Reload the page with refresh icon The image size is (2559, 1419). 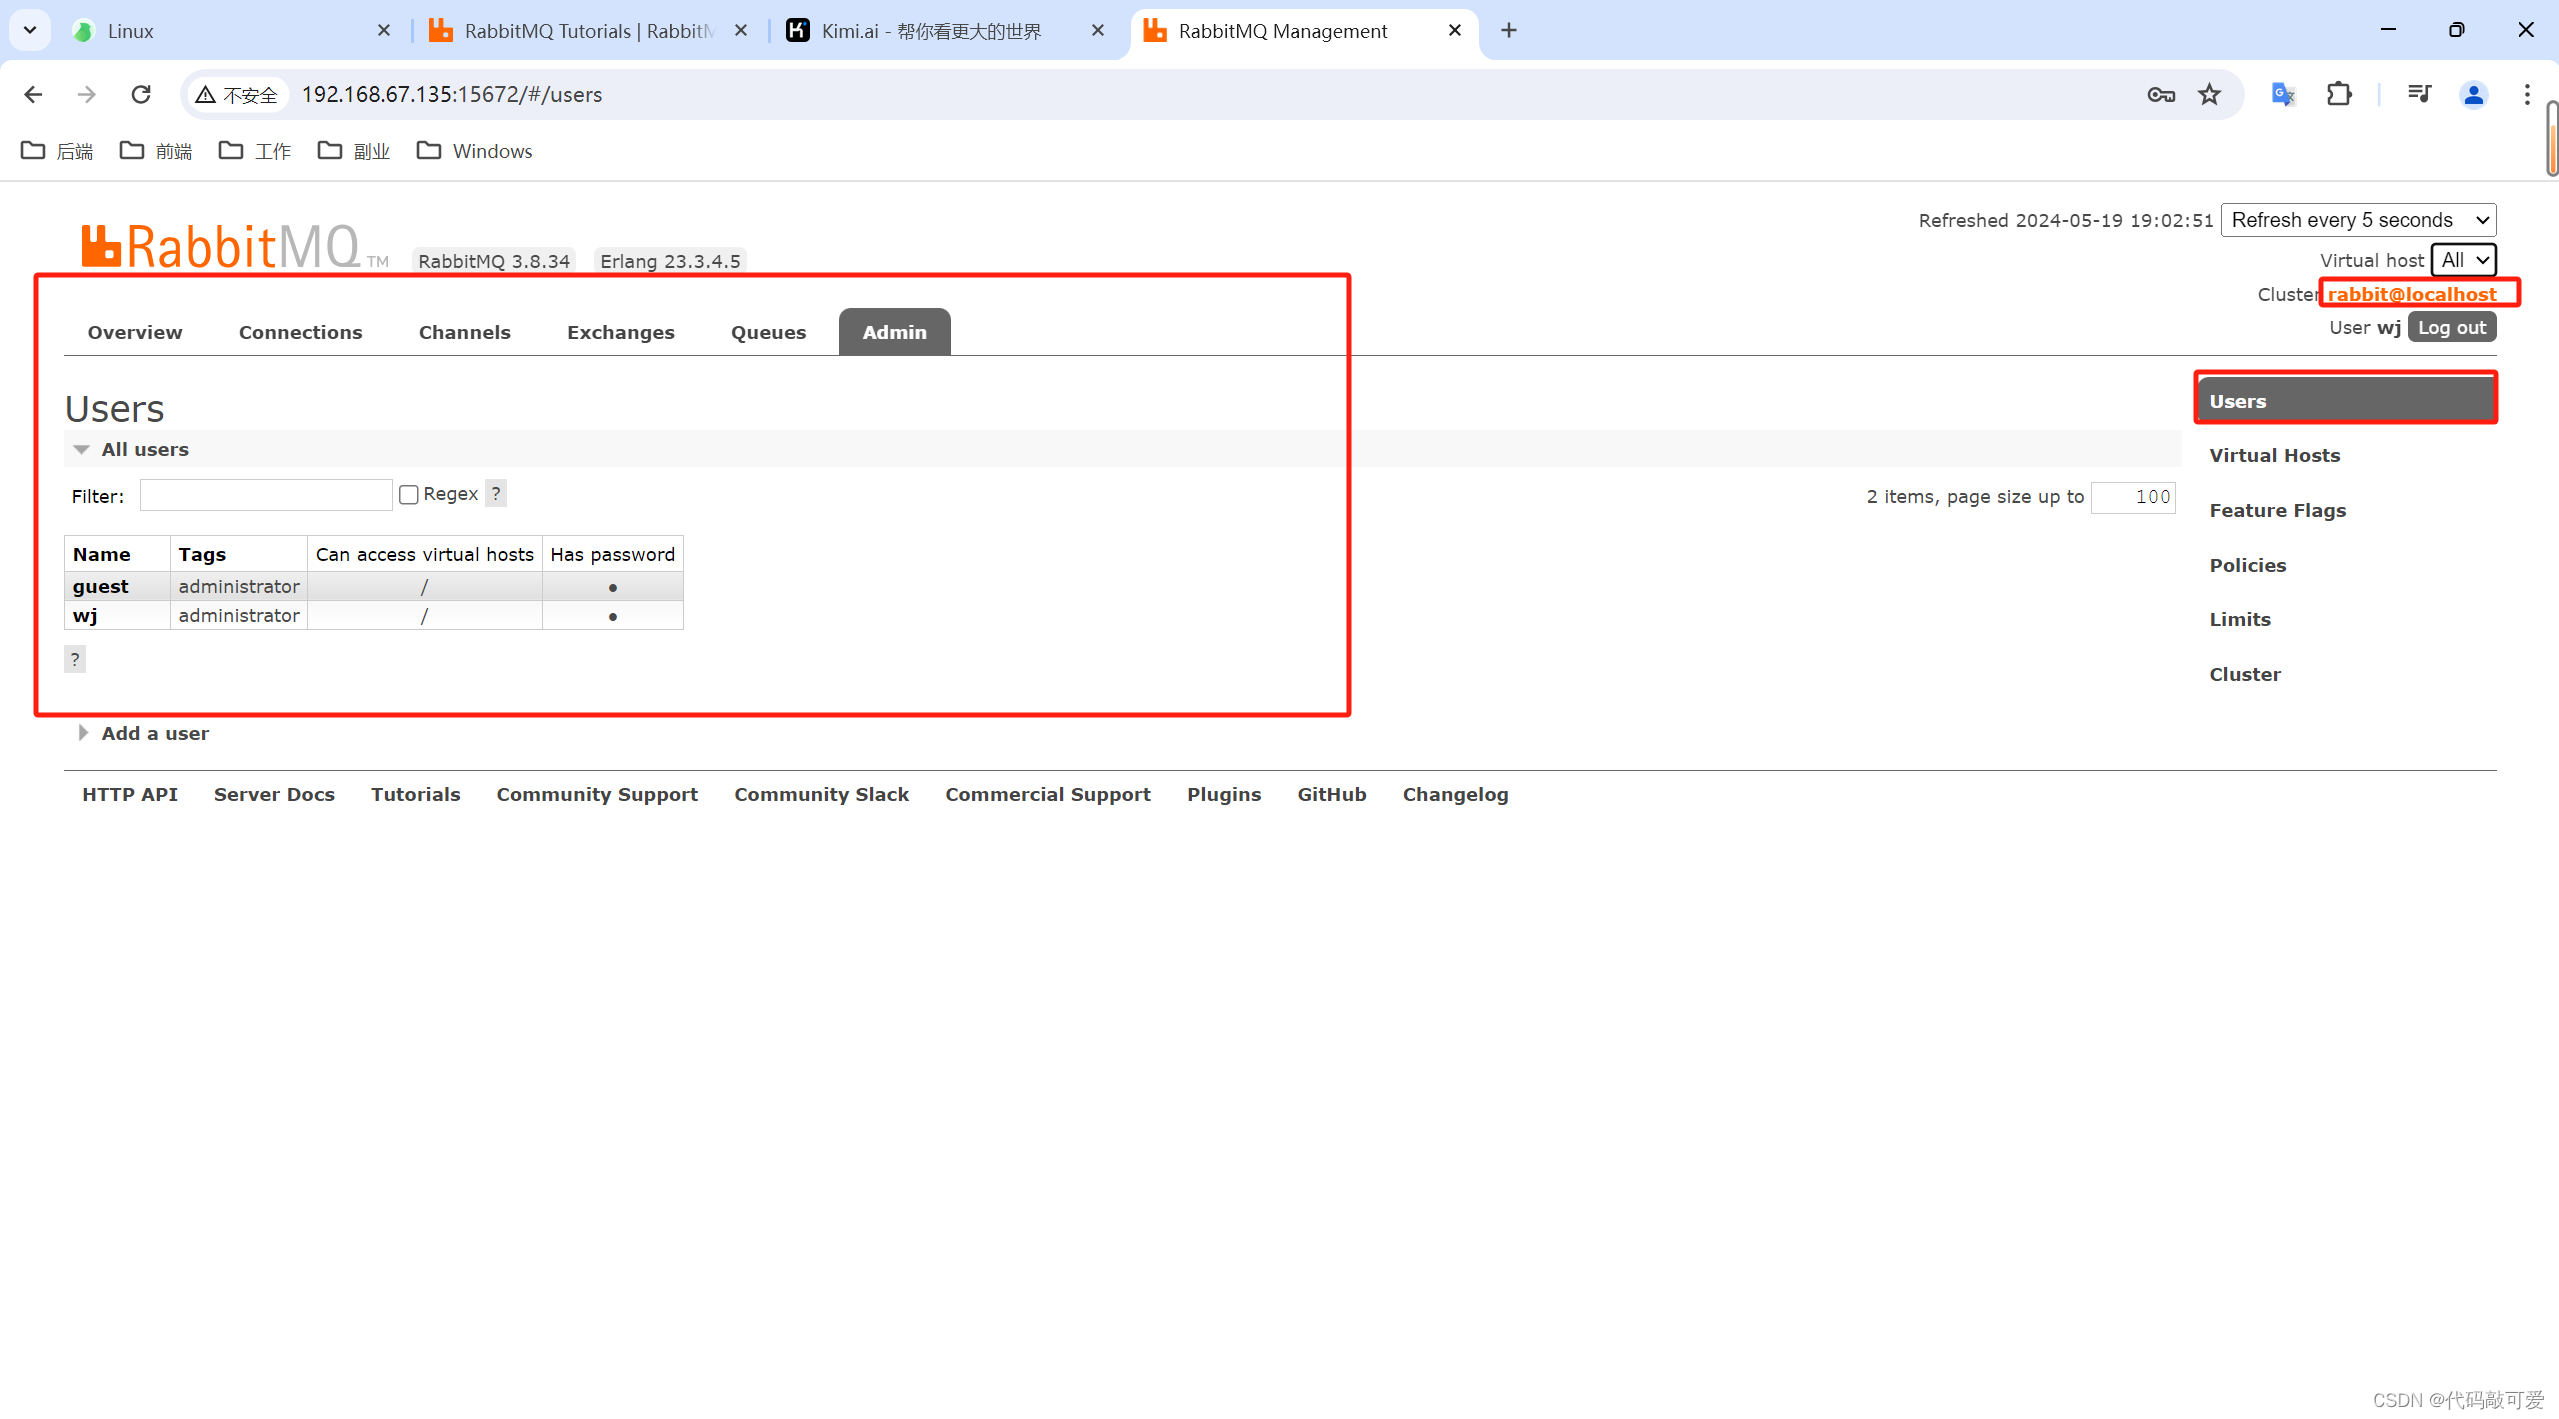pyautogui.click(x=141, y=94)
